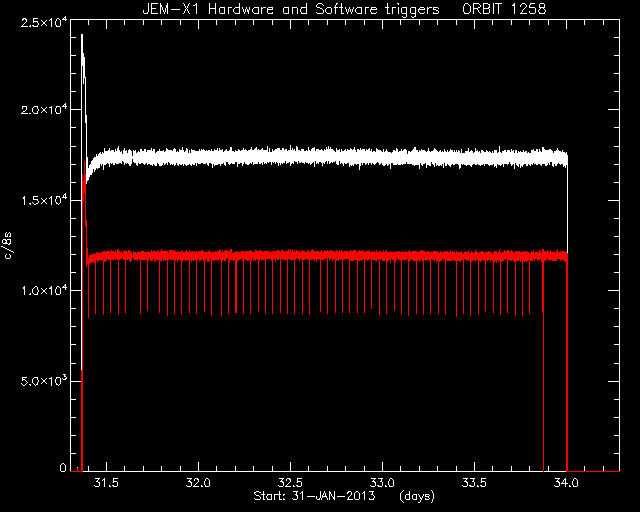Click the 2.5×10⁴ y-axis label
The width and height of the screenshot is (640, 512).
point(44,21)
